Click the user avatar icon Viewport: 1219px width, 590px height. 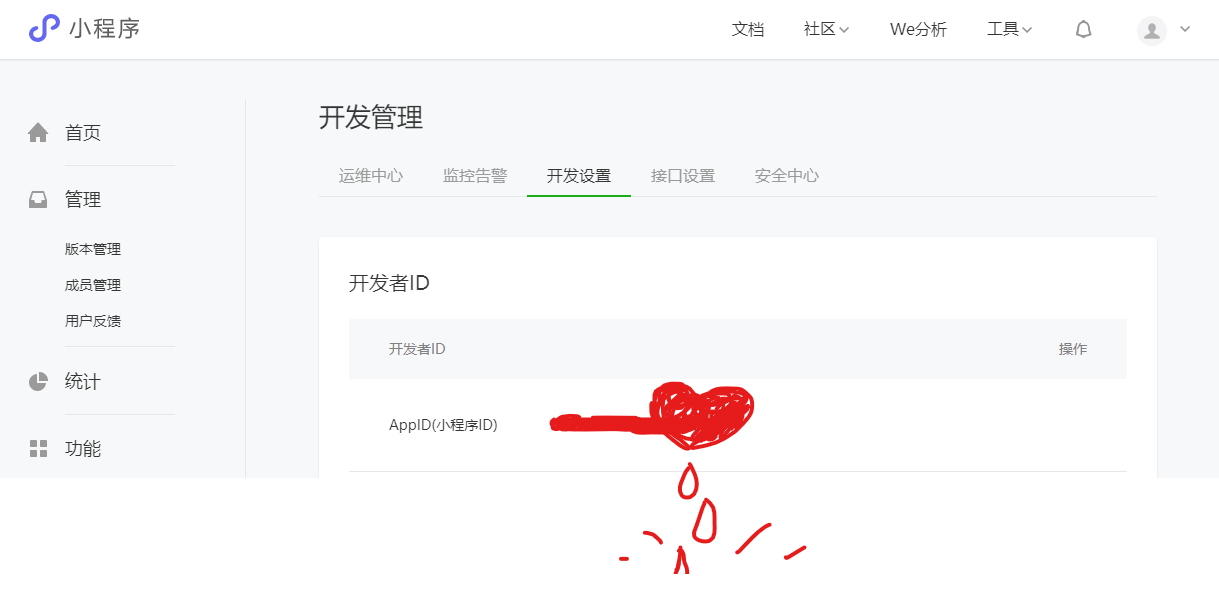[1152, 30]
